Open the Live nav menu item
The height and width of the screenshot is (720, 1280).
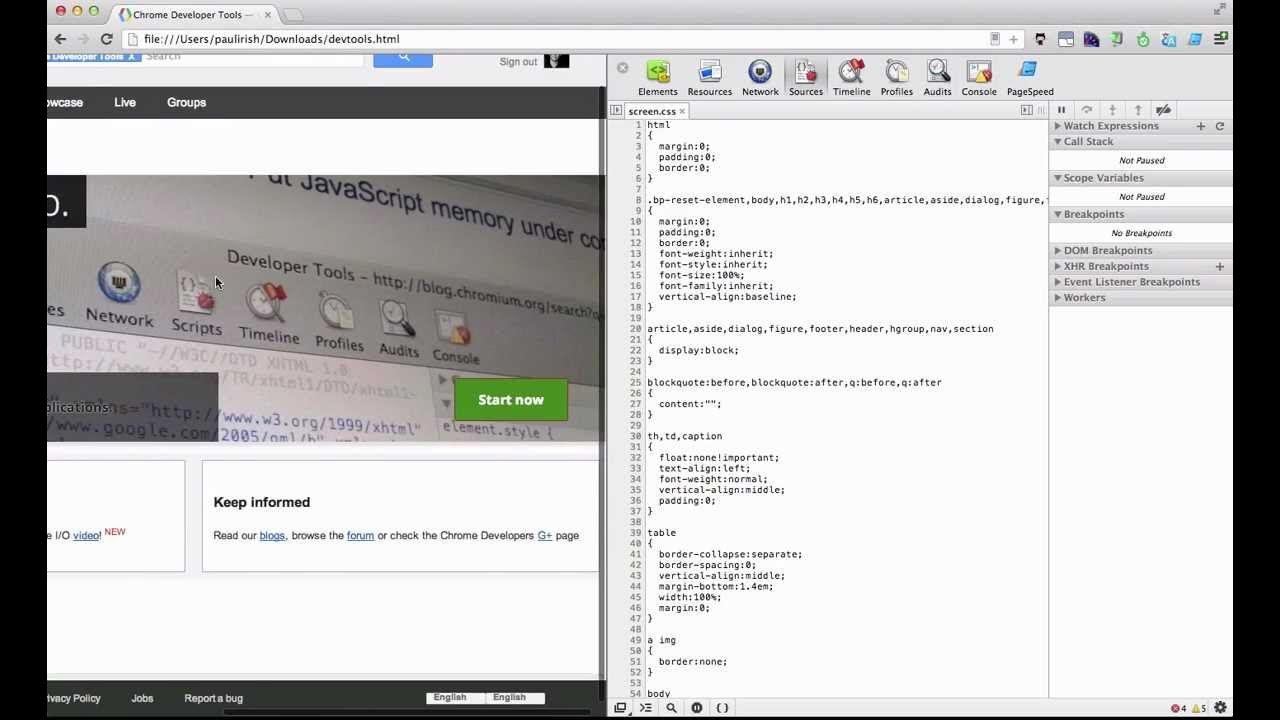[125, 102]
